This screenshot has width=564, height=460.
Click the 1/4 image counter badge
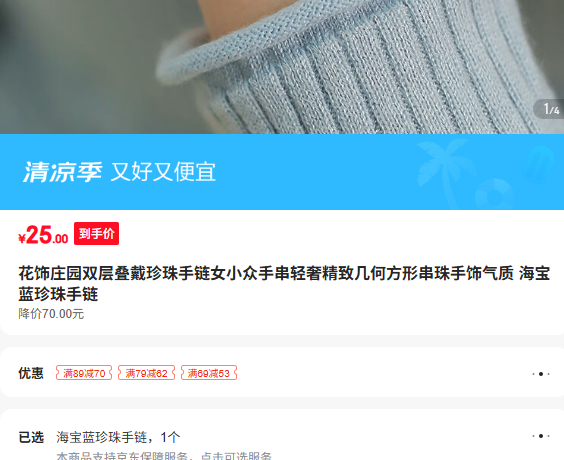[549, 109]
